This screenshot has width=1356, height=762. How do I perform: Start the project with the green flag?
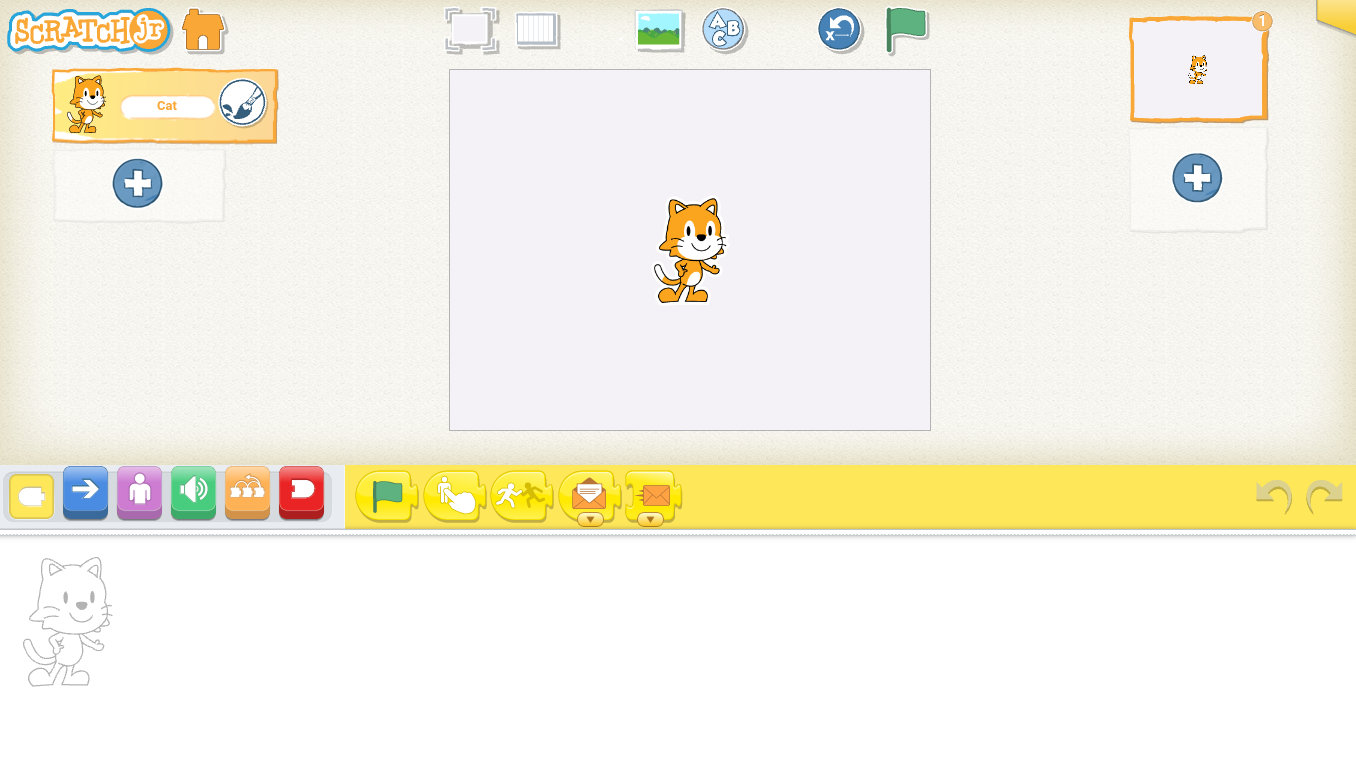(906, 31)
